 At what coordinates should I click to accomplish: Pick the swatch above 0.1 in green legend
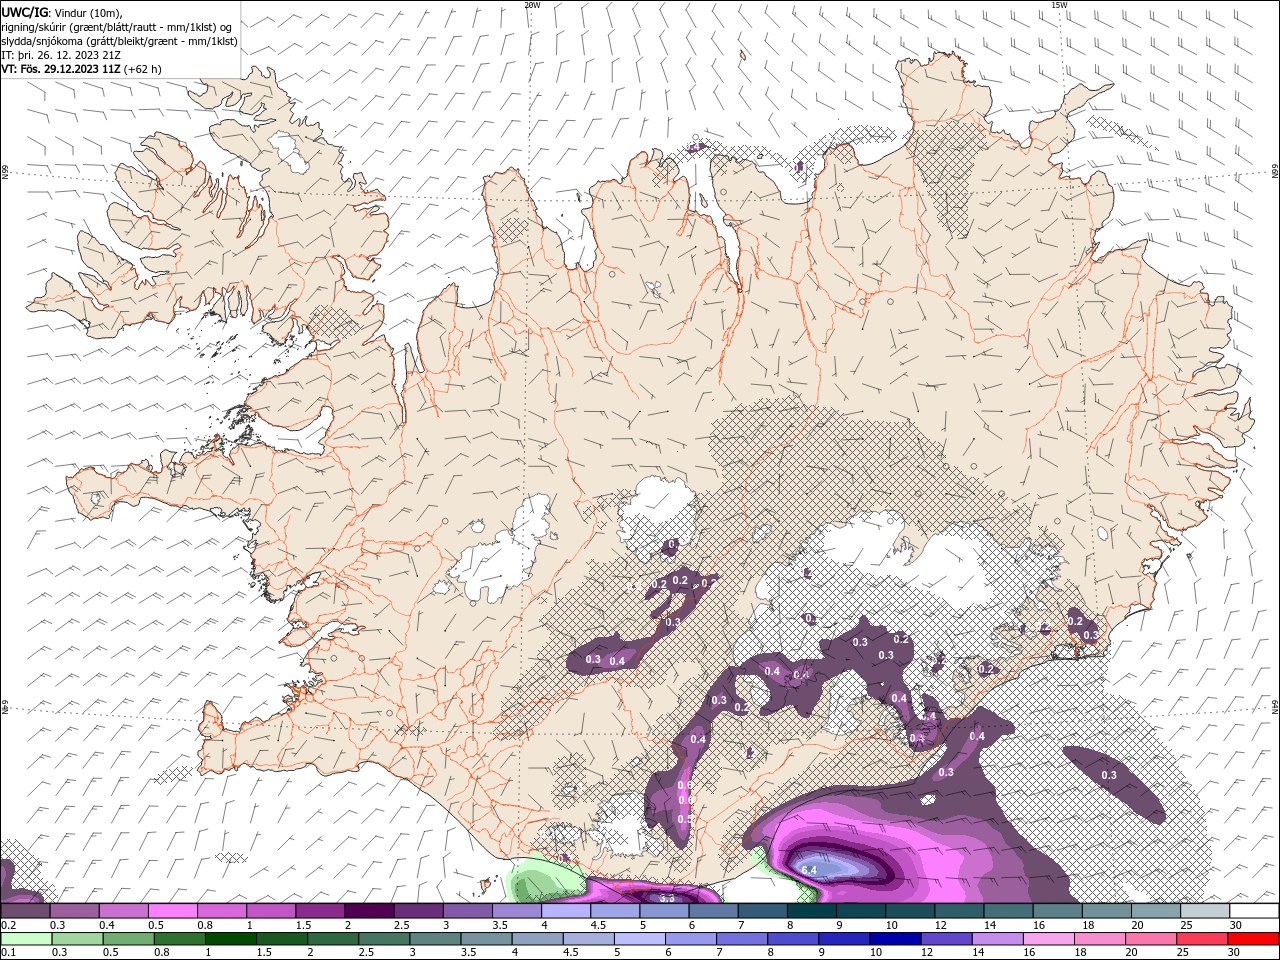click(x=26, y=939)
